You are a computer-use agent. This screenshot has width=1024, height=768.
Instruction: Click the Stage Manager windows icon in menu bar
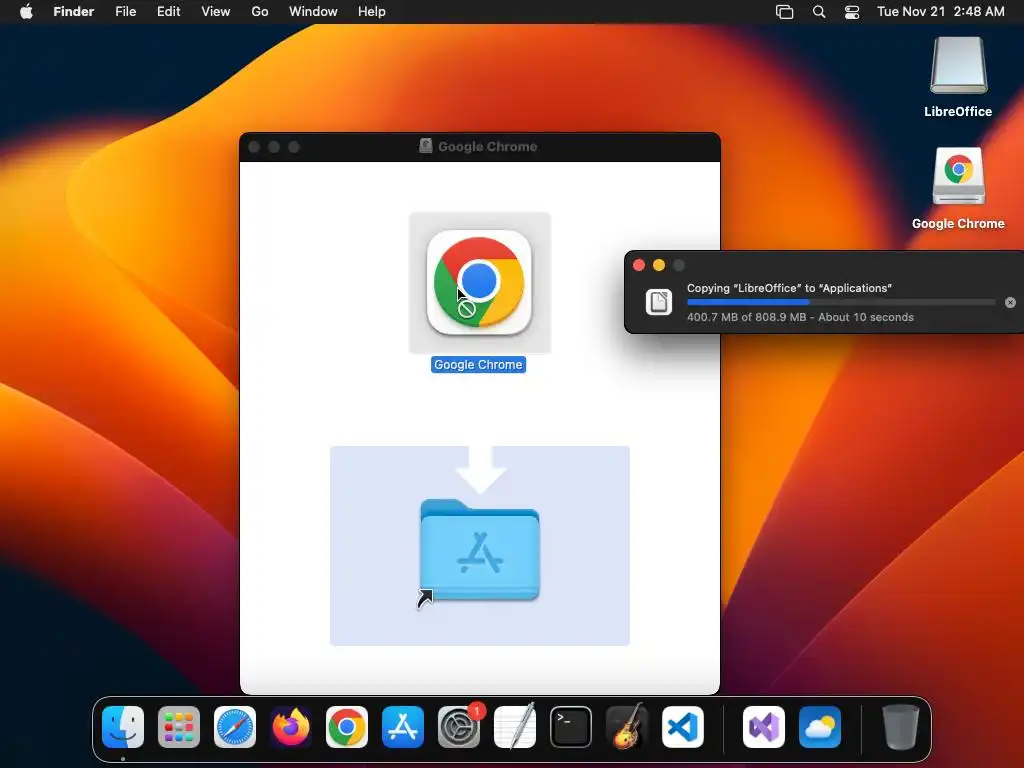(784, 12)
